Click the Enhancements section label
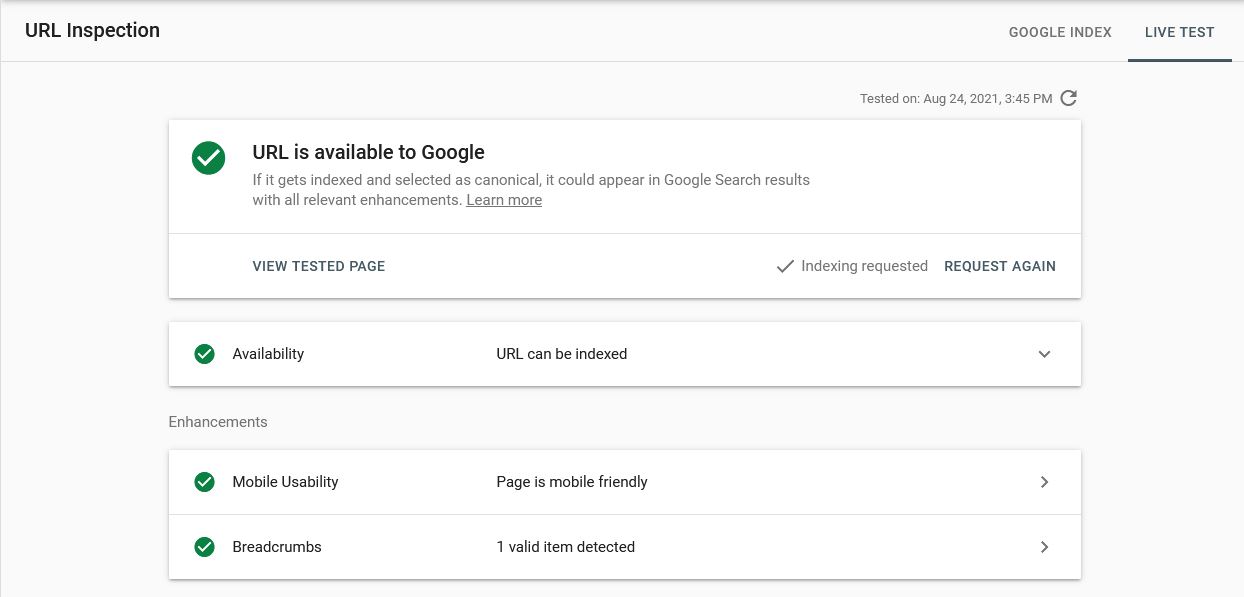 pos(218,421)
